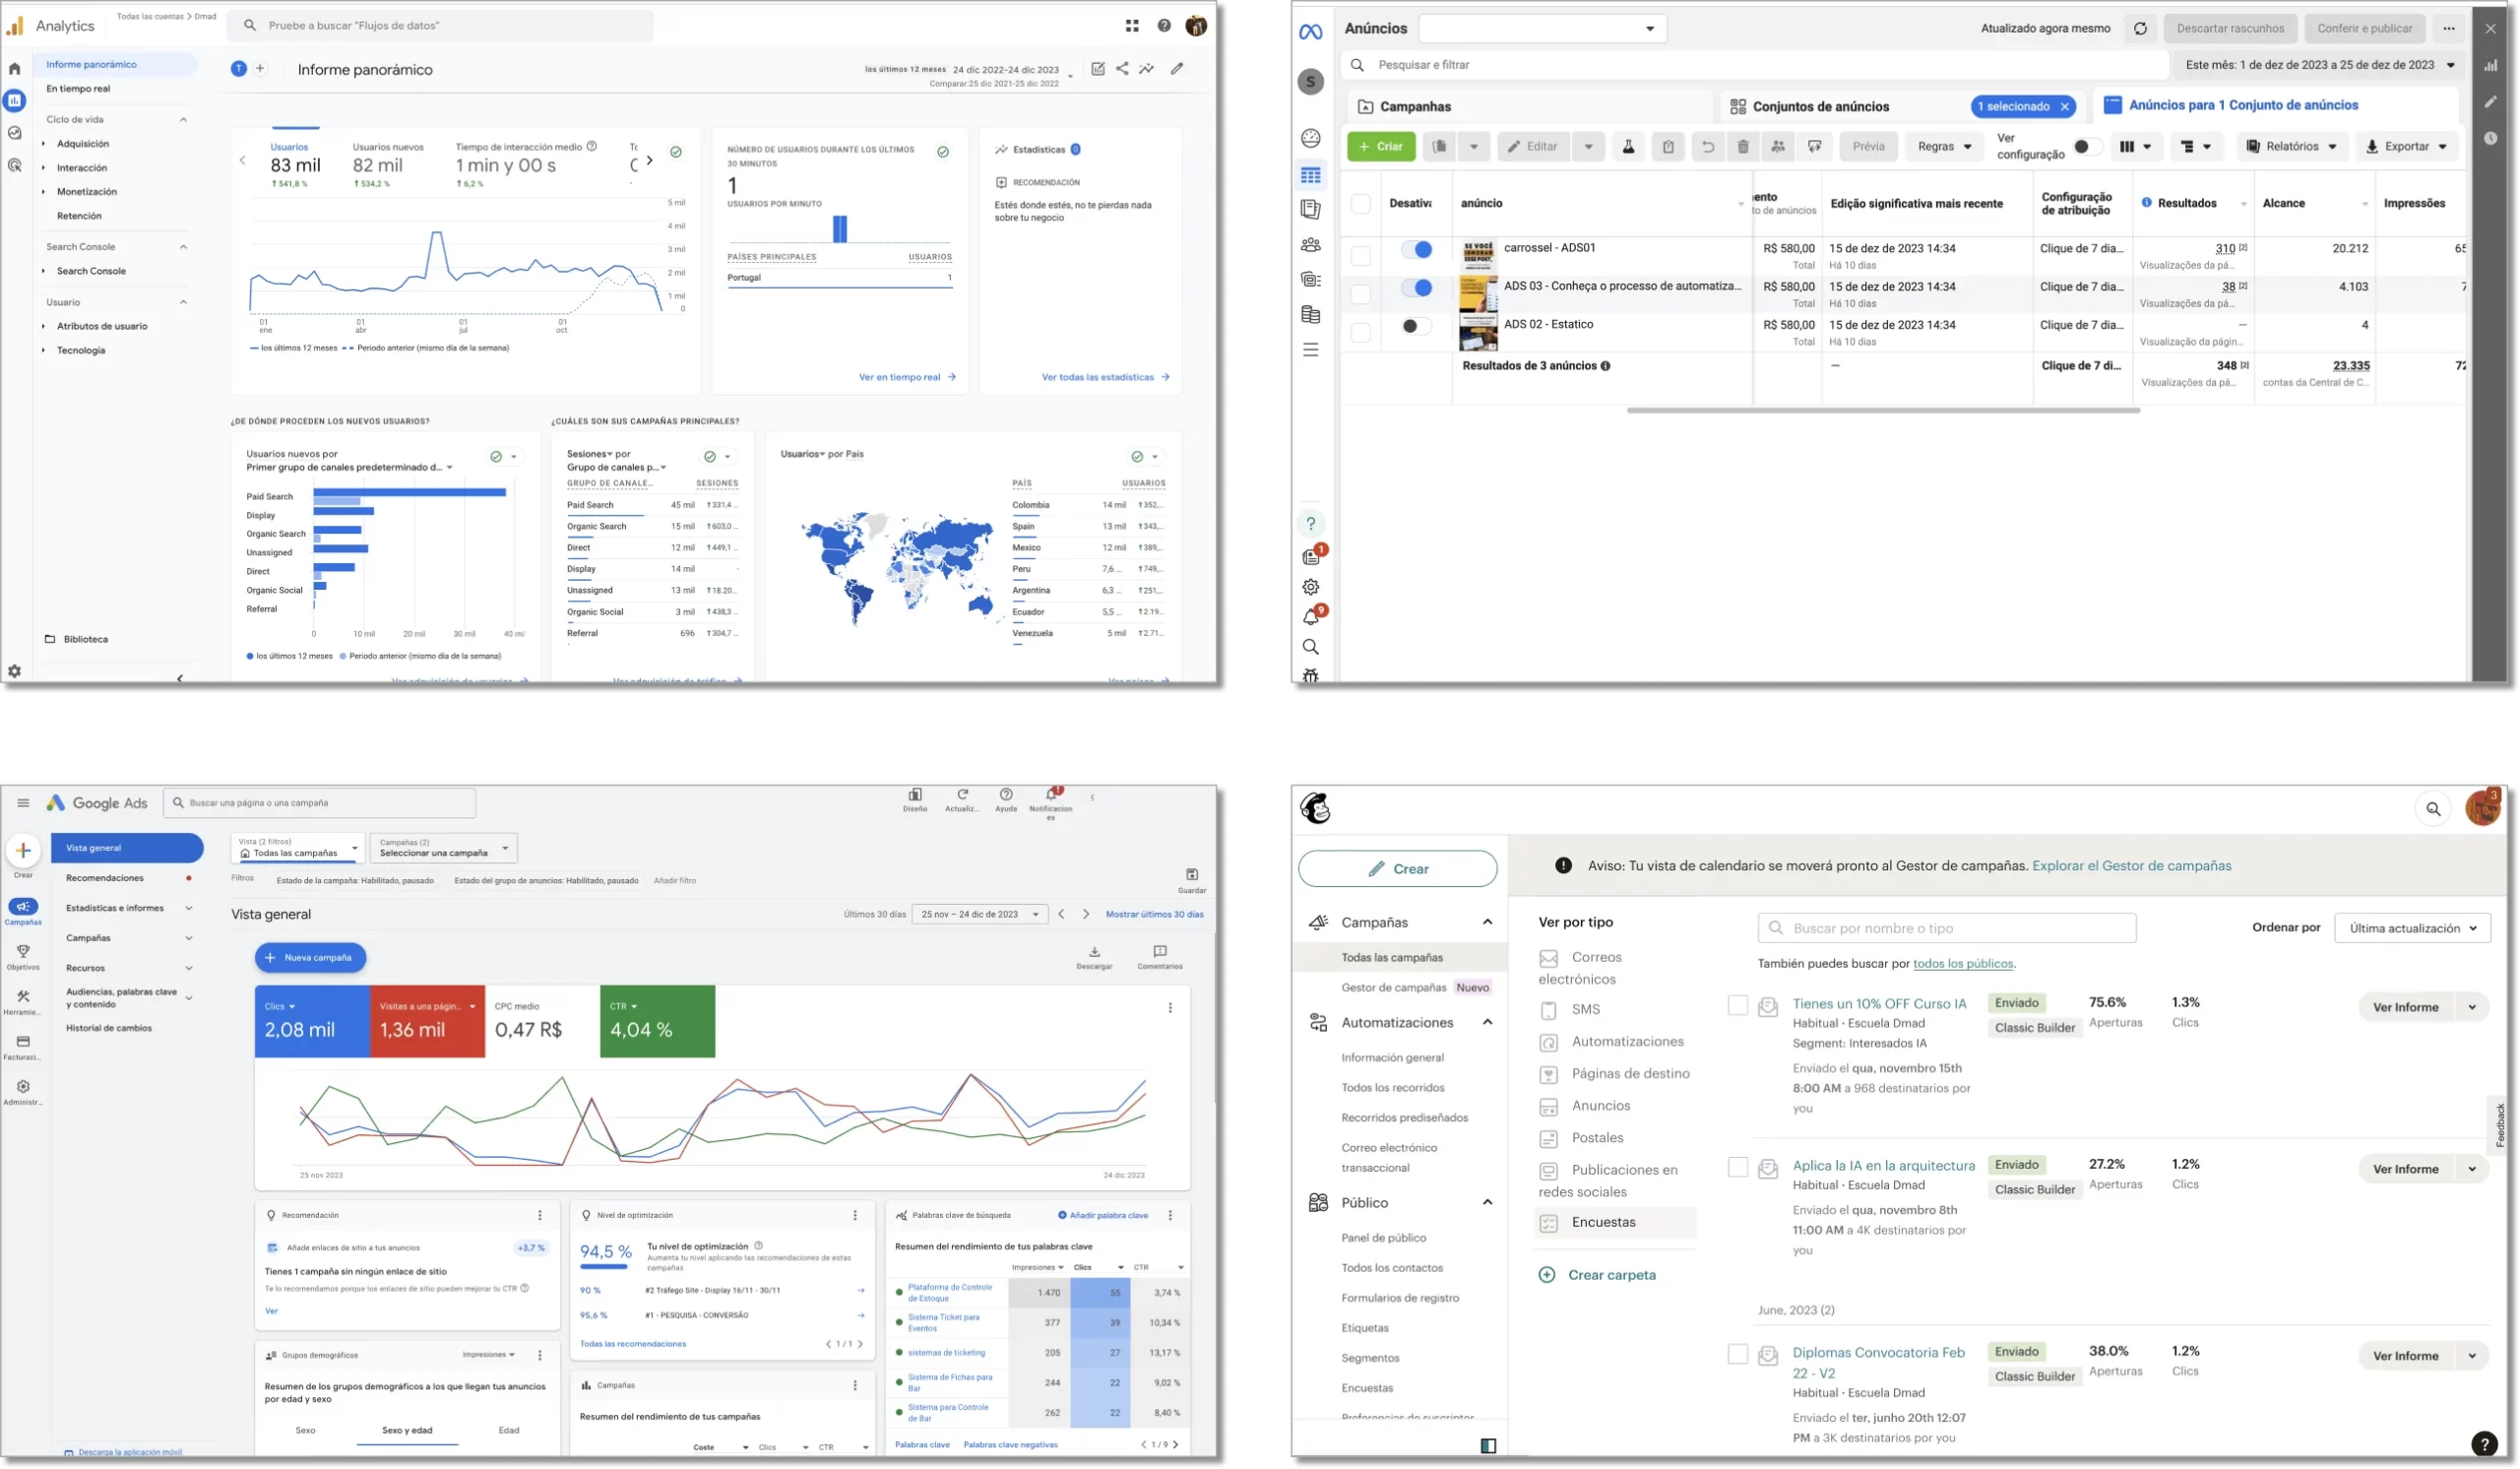The height and width of the screenshot is (1469, 2520).
Task: Open Biblioteca in Analytics sidebar
Action: point(85,639)
